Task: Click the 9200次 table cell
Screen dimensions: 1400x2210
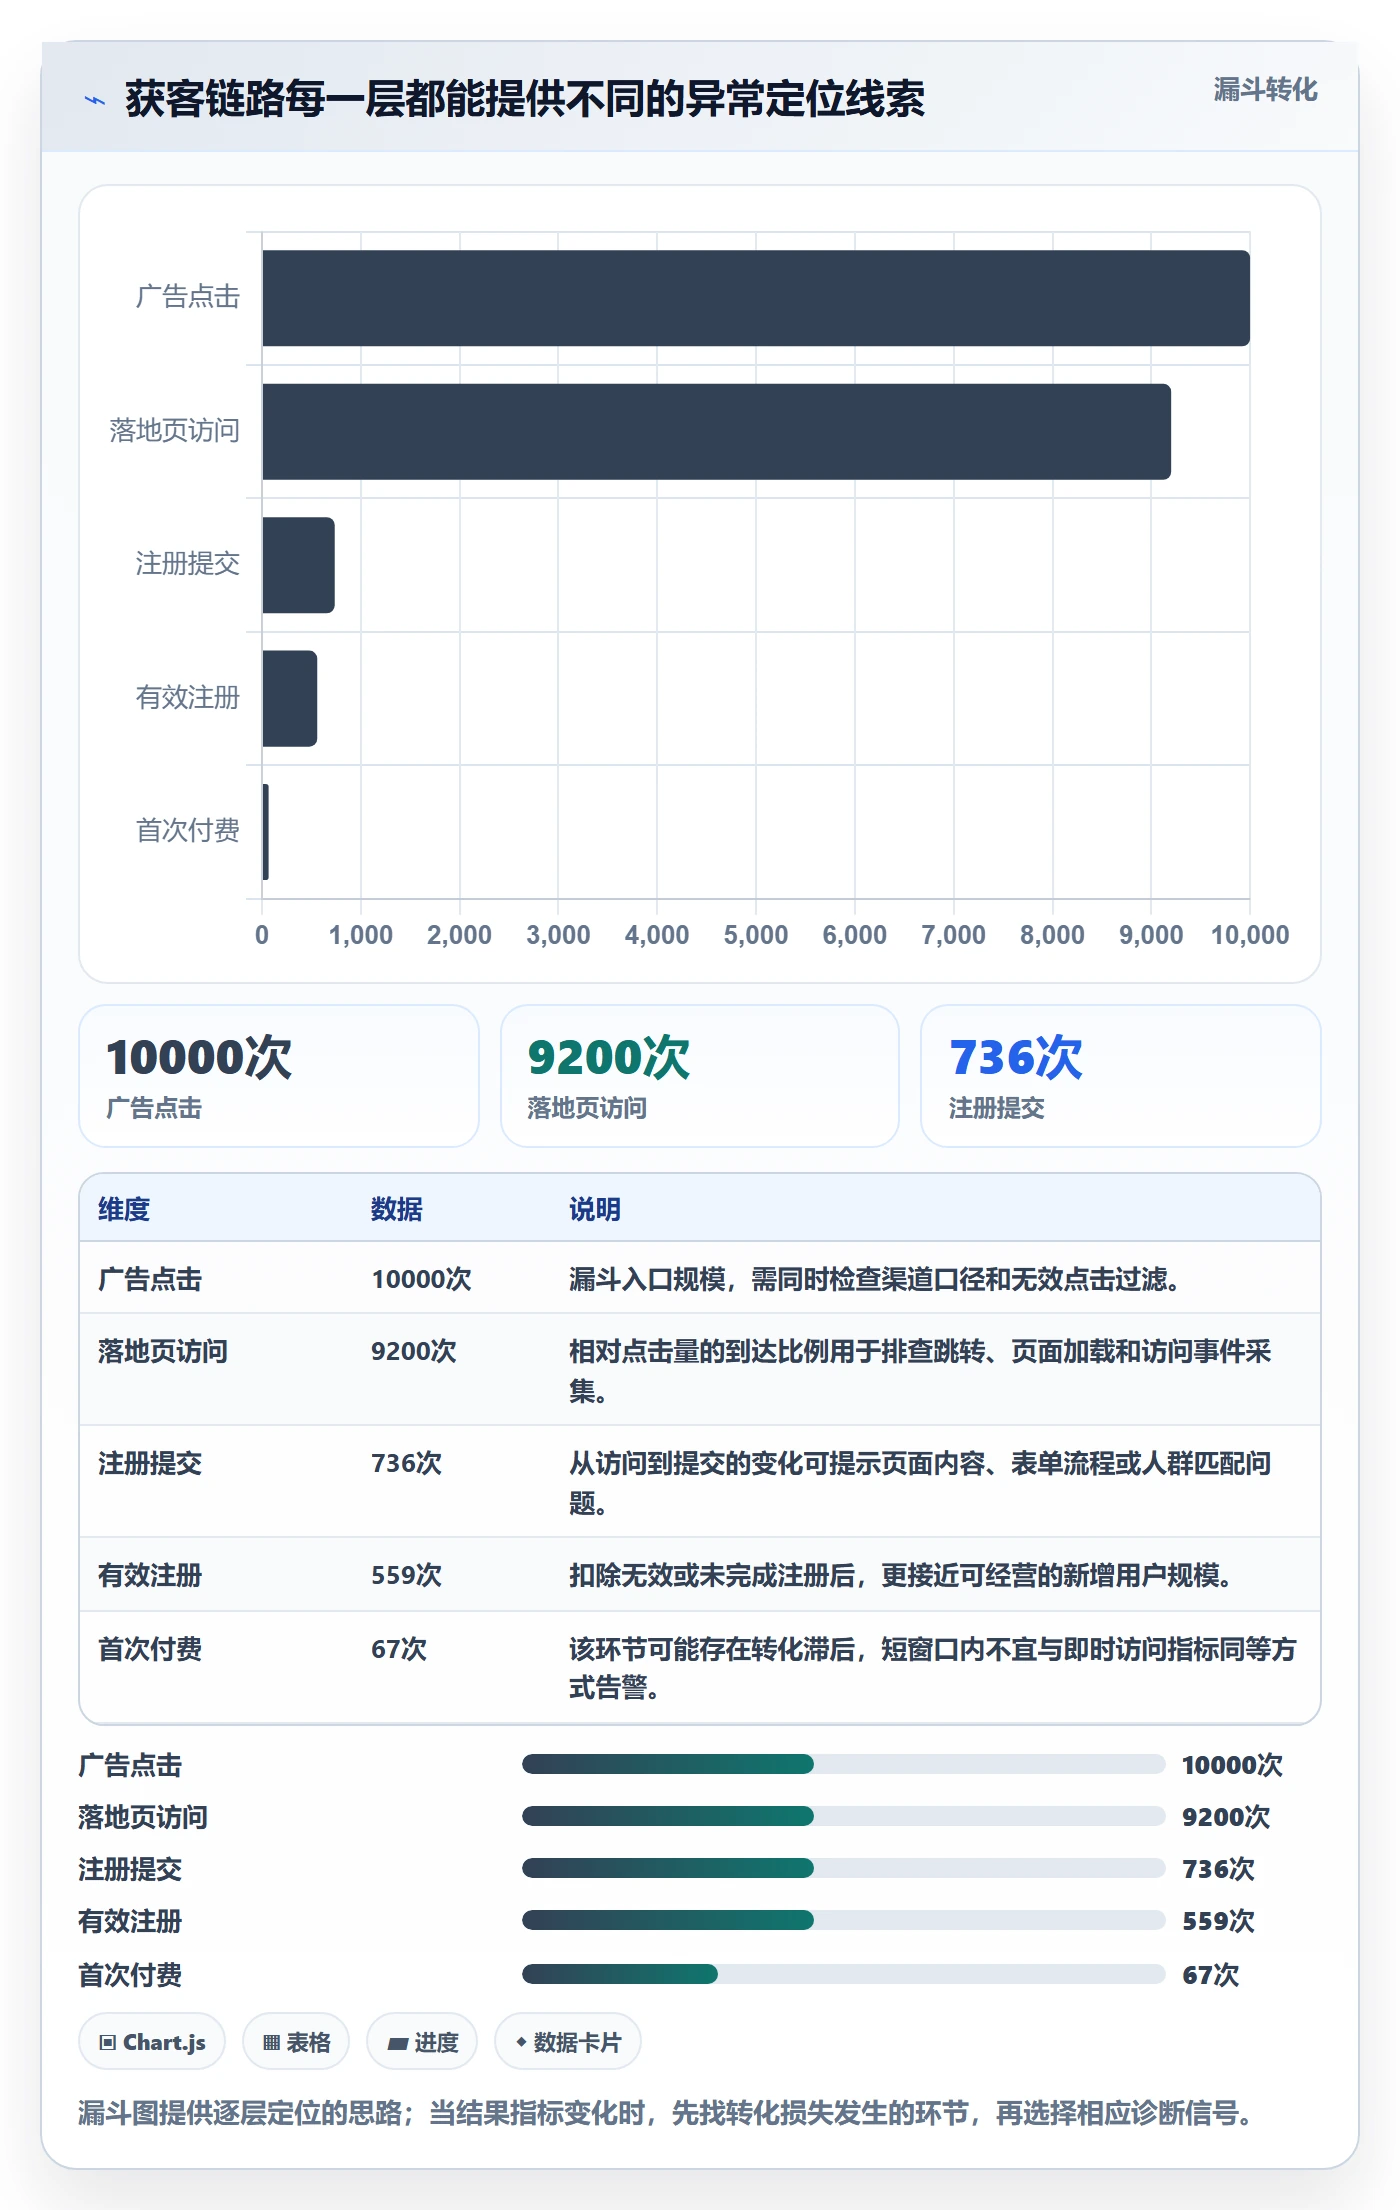Action: click(414, 1351)
